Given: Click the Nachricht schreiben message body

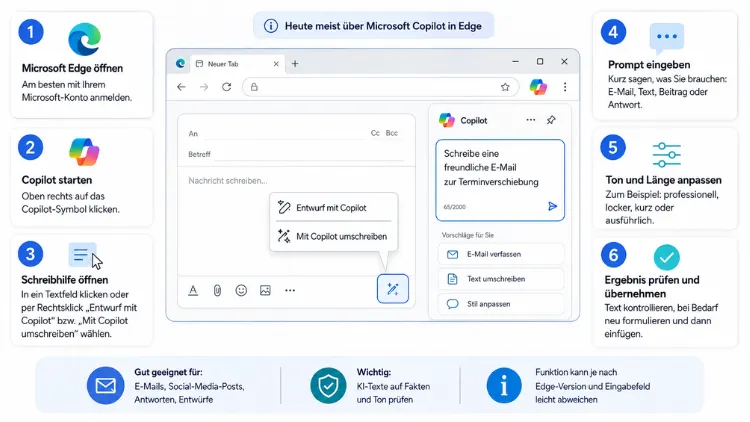Looking at the screenshot, I should (296, 220).
